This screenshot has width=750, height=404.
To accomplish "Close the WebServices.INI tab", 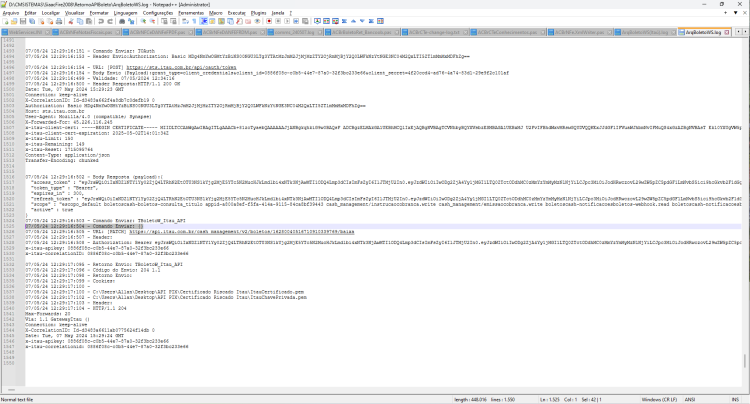I will tap(47, 33).
